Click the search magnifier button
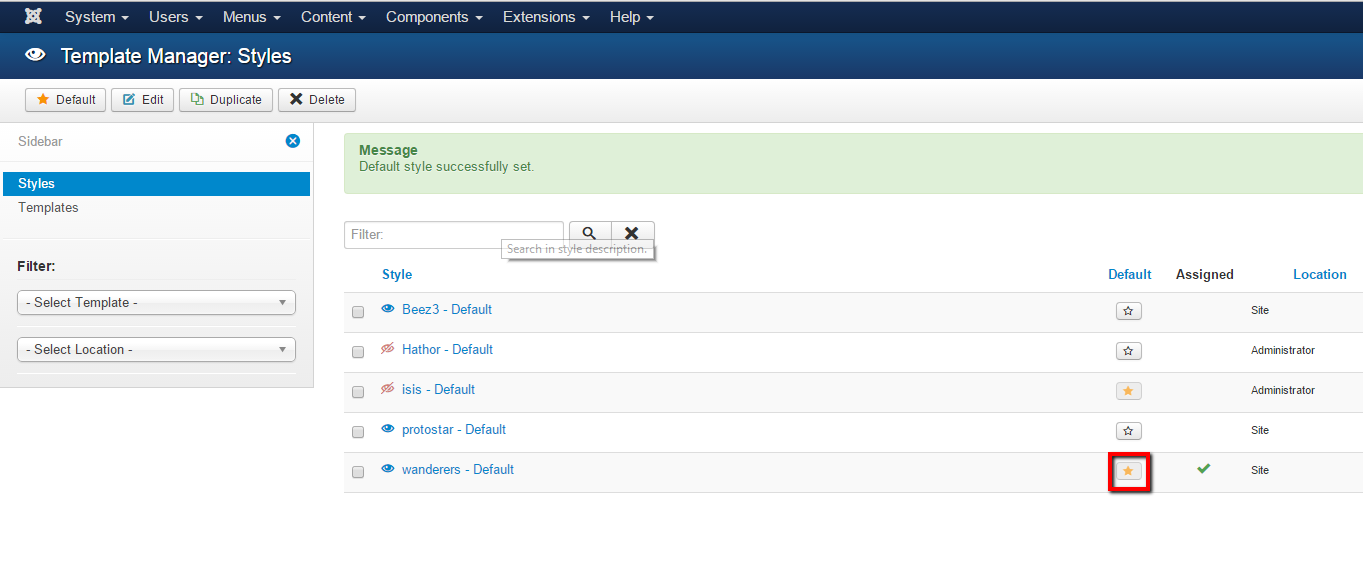The width and height of the screenshot is (1363, 578). point(589,233)
